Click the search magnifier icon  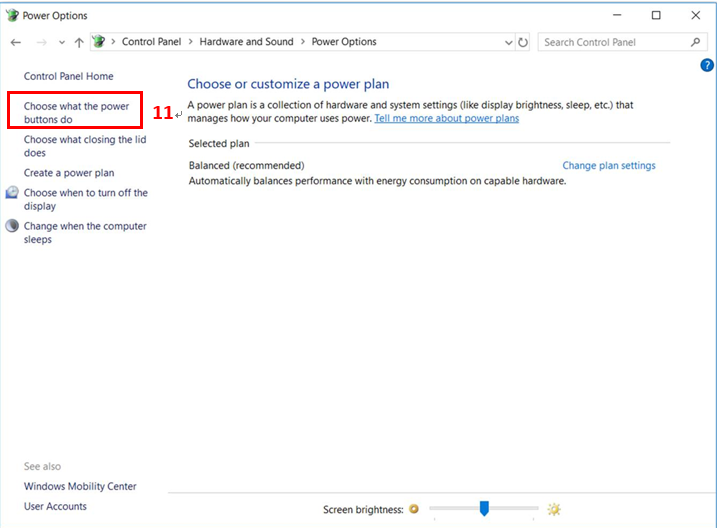(696, 42)
